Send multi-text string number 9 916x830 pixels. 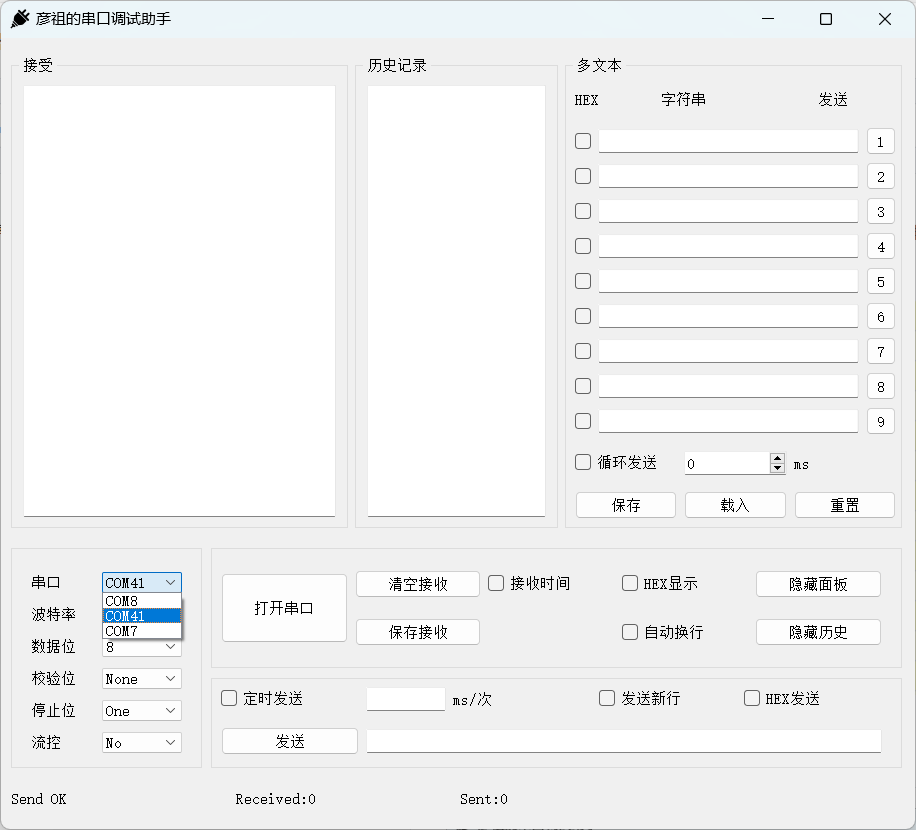881,422
